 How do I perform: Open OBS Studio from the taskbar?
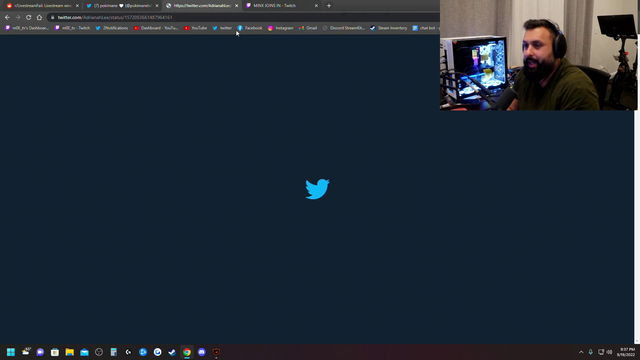coord(99,352)
